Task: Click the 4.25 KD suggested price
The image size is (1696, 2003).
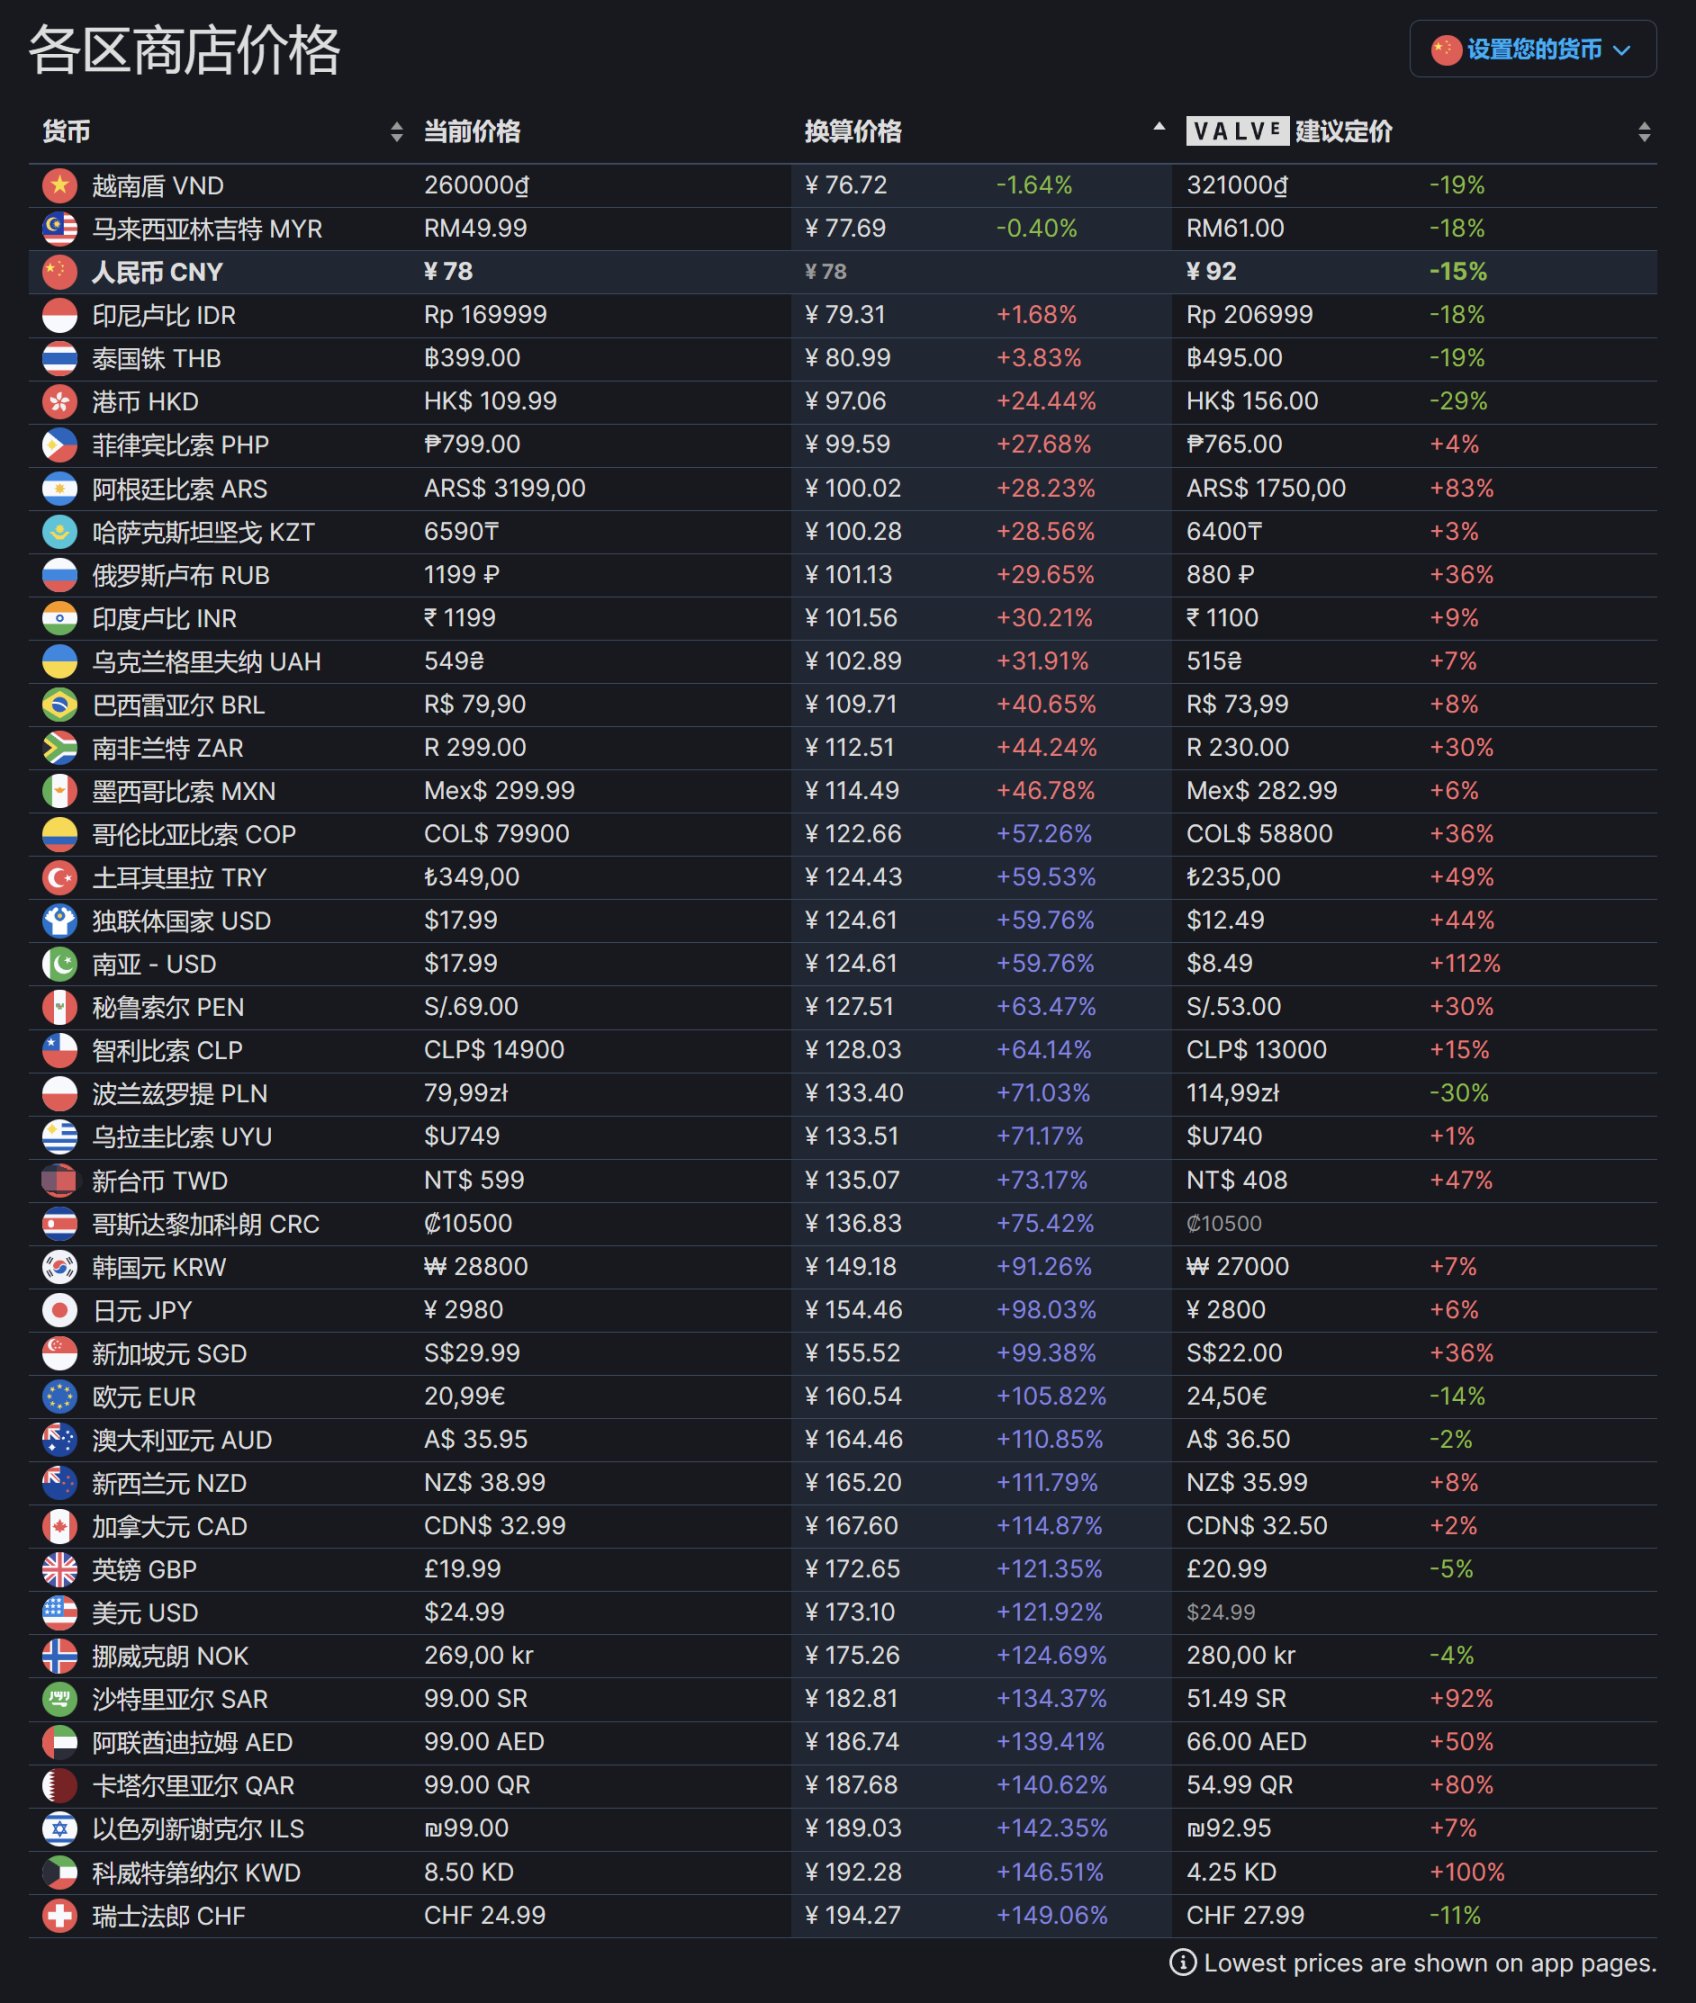Action: (1231, 1872)
